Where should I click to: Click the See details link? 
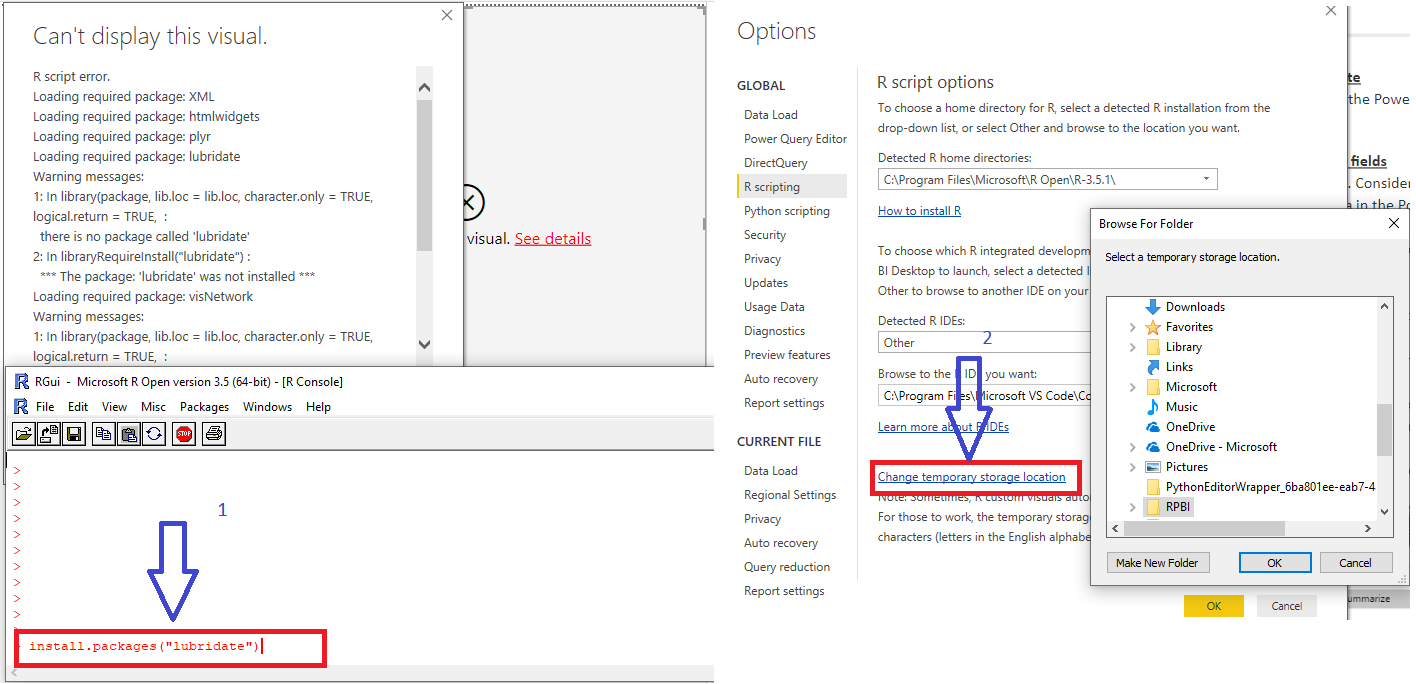pyautogui.click(x=553, y=239)
